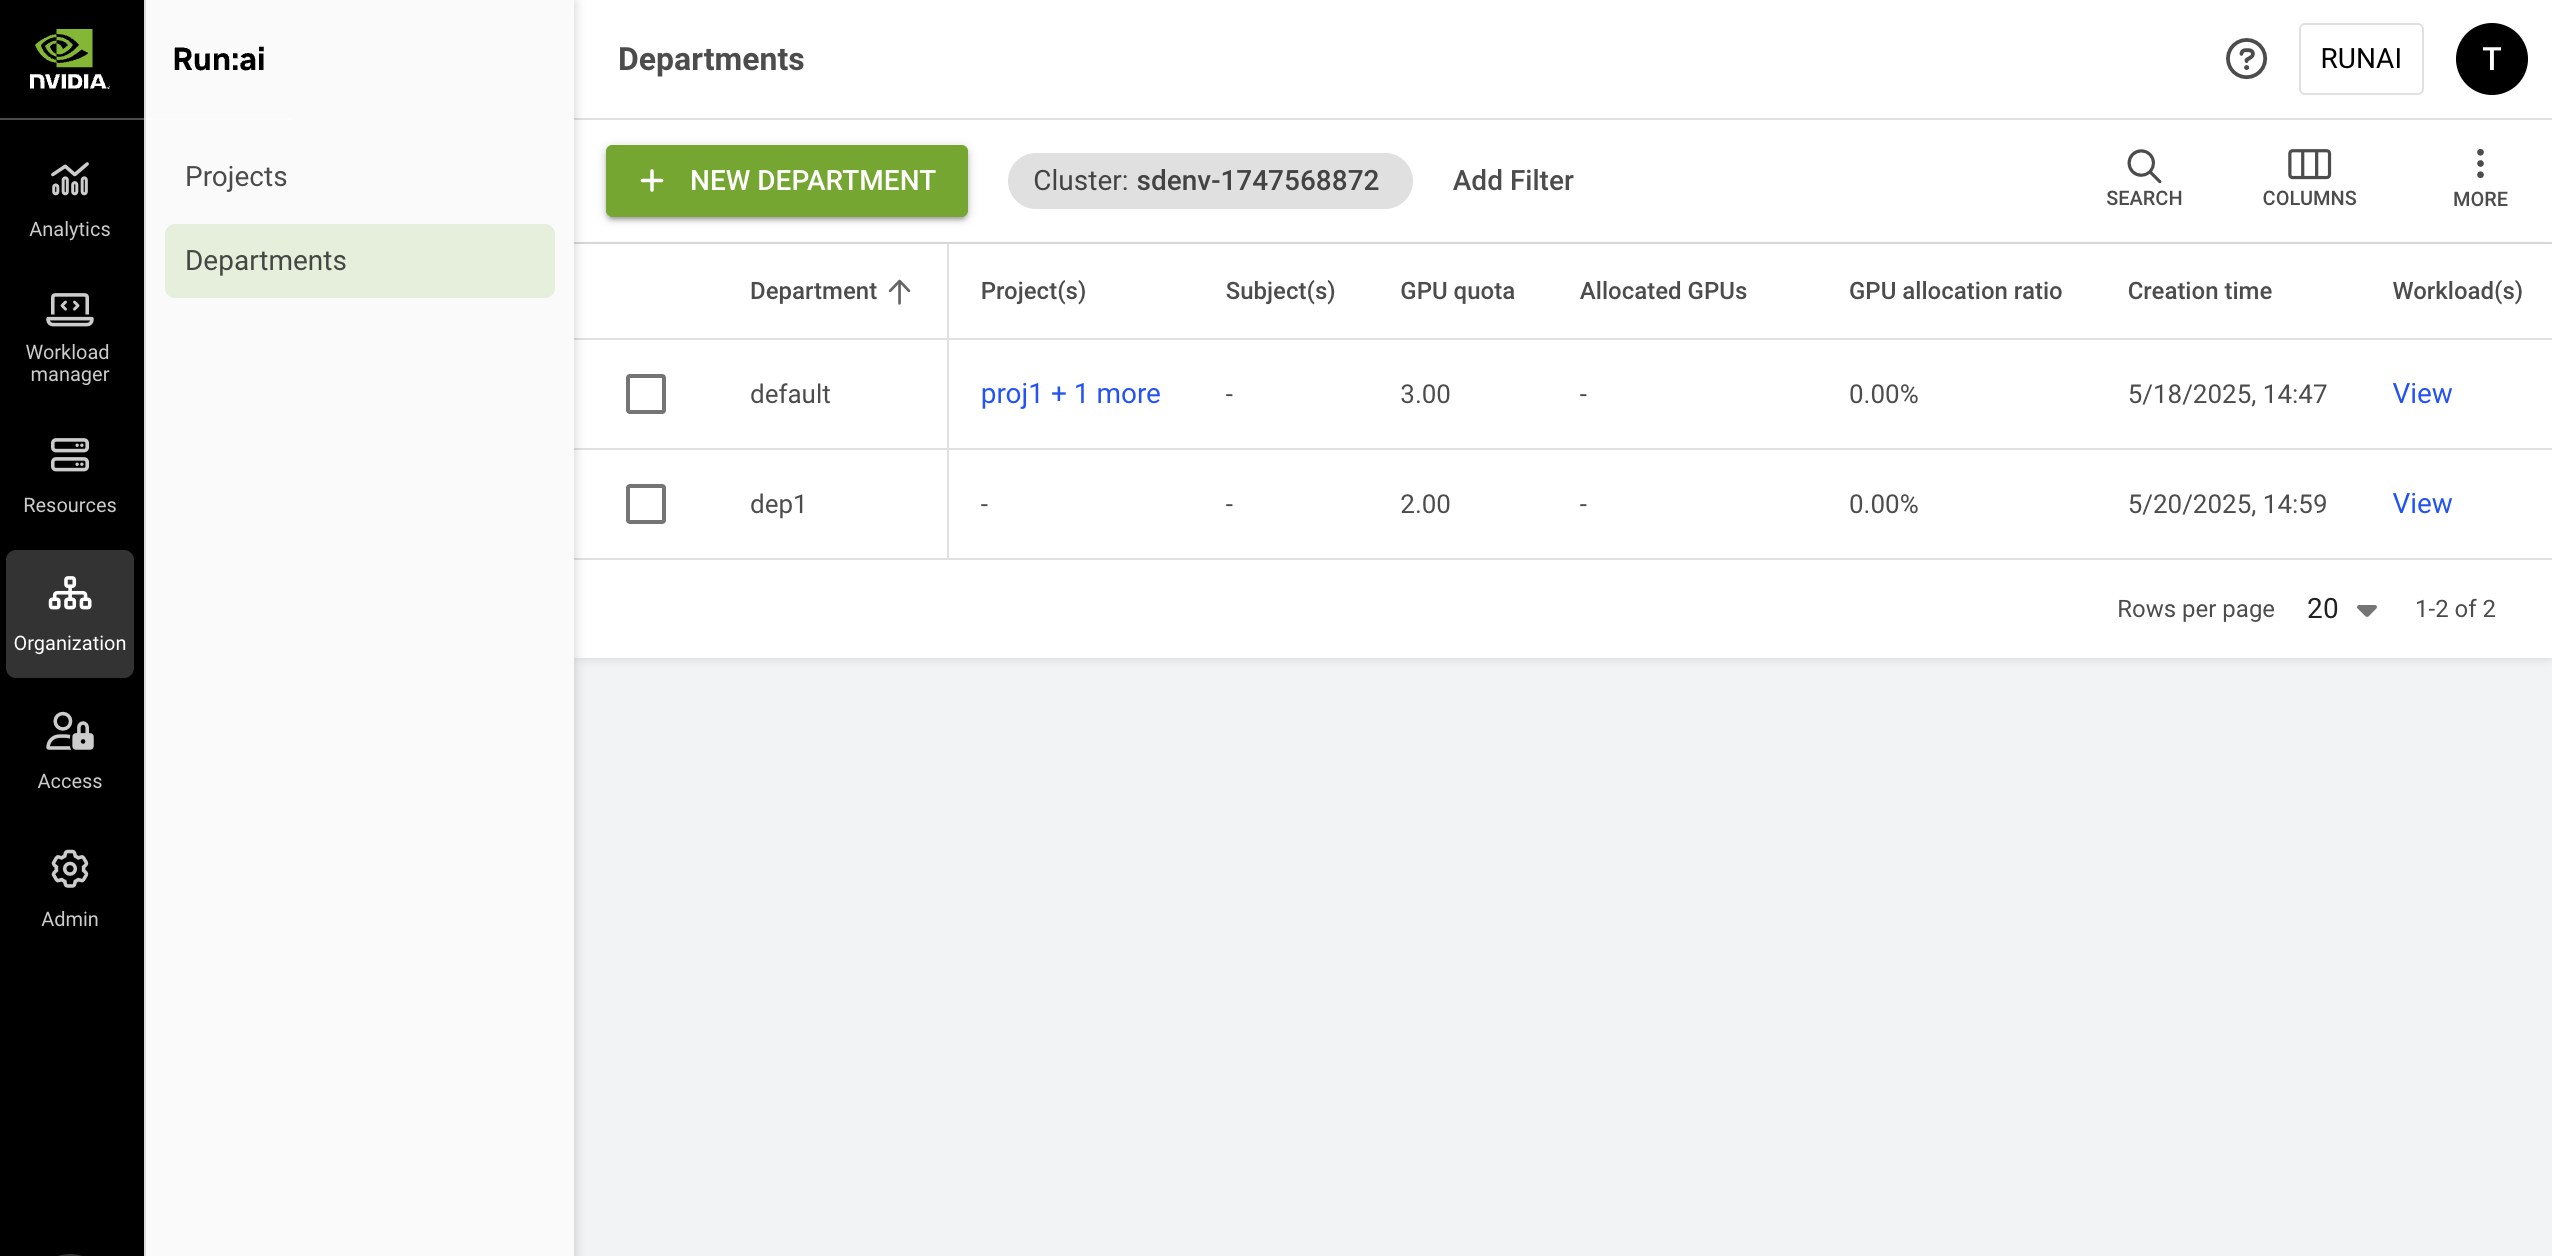The height and width of the screenshot is (1256, 2552).
Task: Open the Cluster filter chip
Action: click(1209, 181)
